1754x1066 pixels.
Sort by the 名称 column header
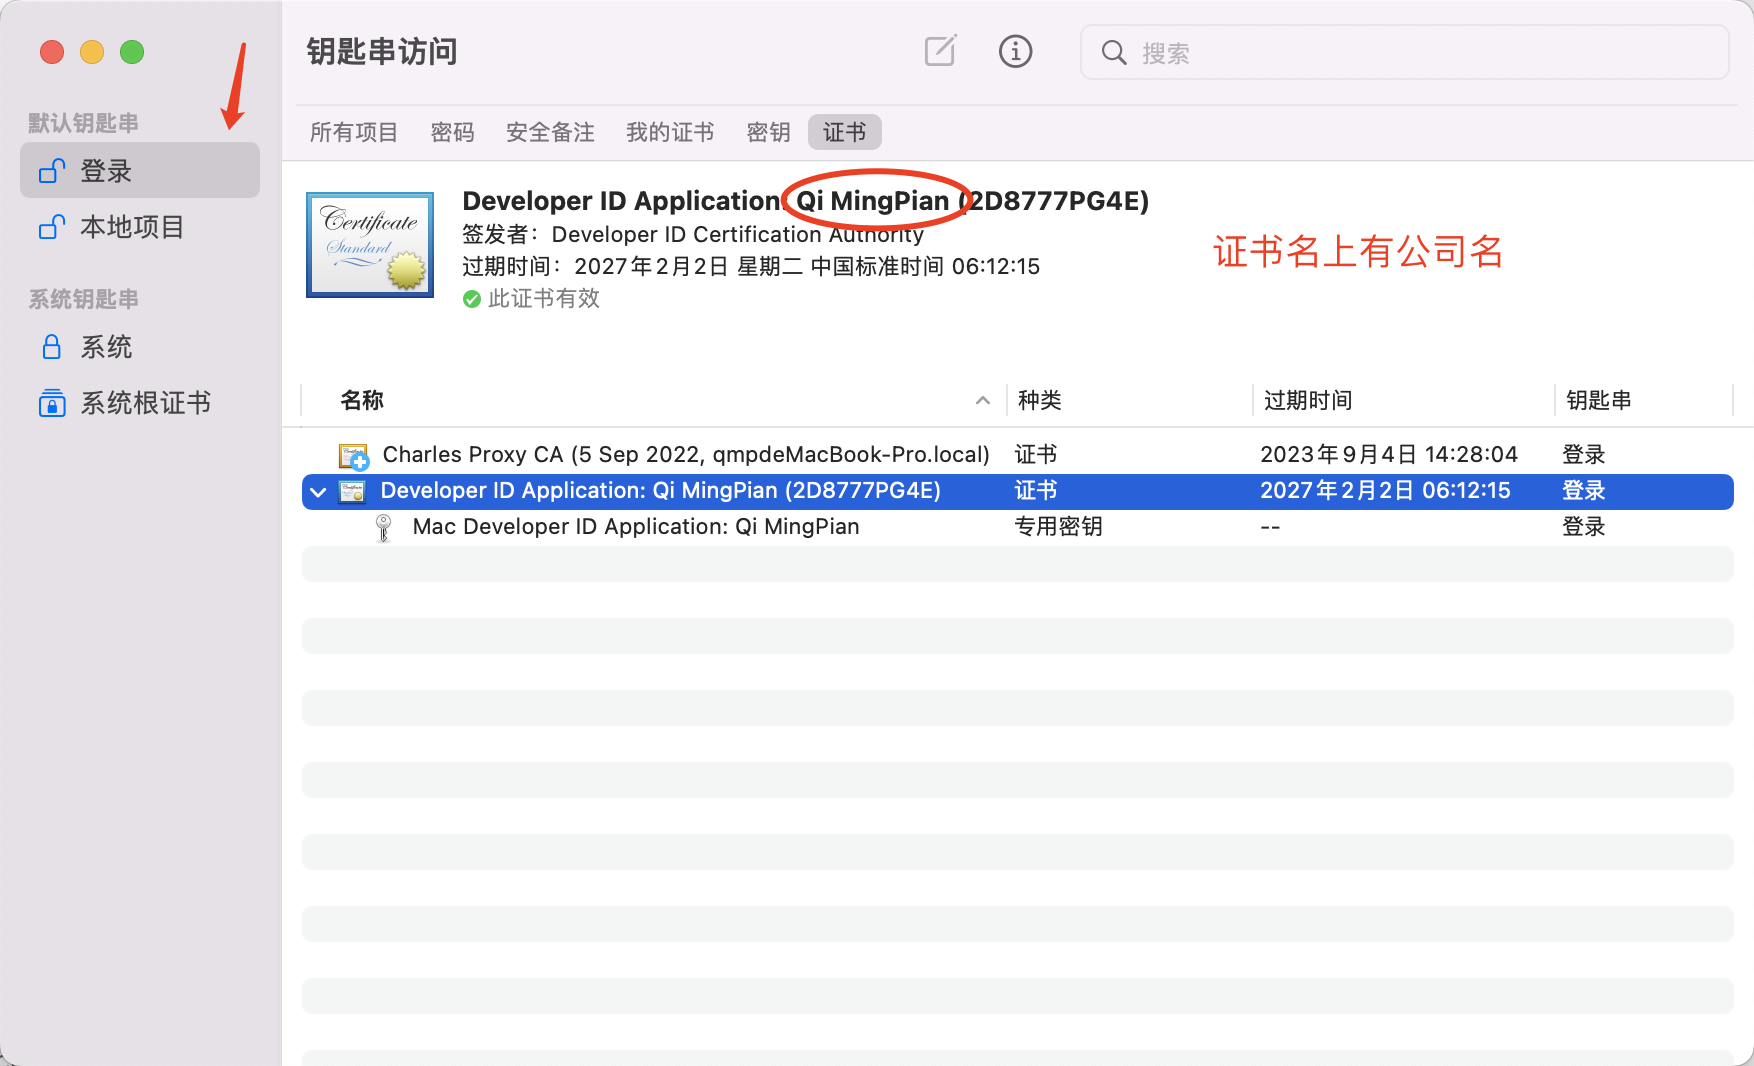tap(362, 400)
